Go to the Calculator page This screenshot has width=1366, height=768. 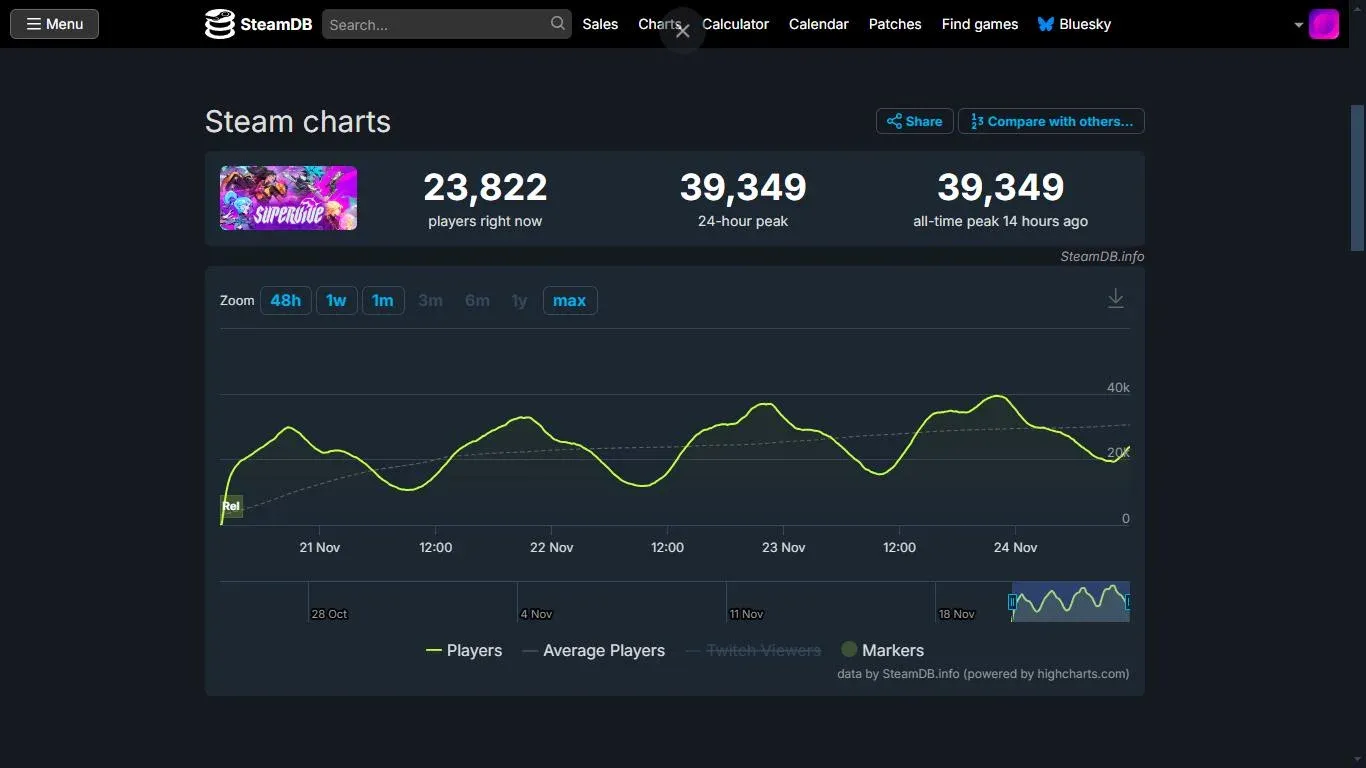[x=735, y=24]
